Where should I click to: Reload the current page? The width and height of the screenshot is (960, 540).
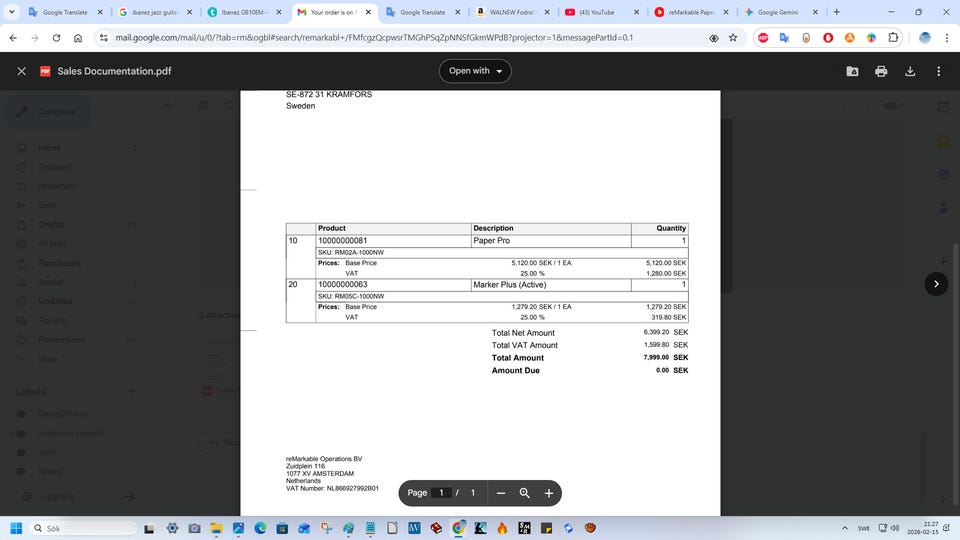tap(56, 37)
